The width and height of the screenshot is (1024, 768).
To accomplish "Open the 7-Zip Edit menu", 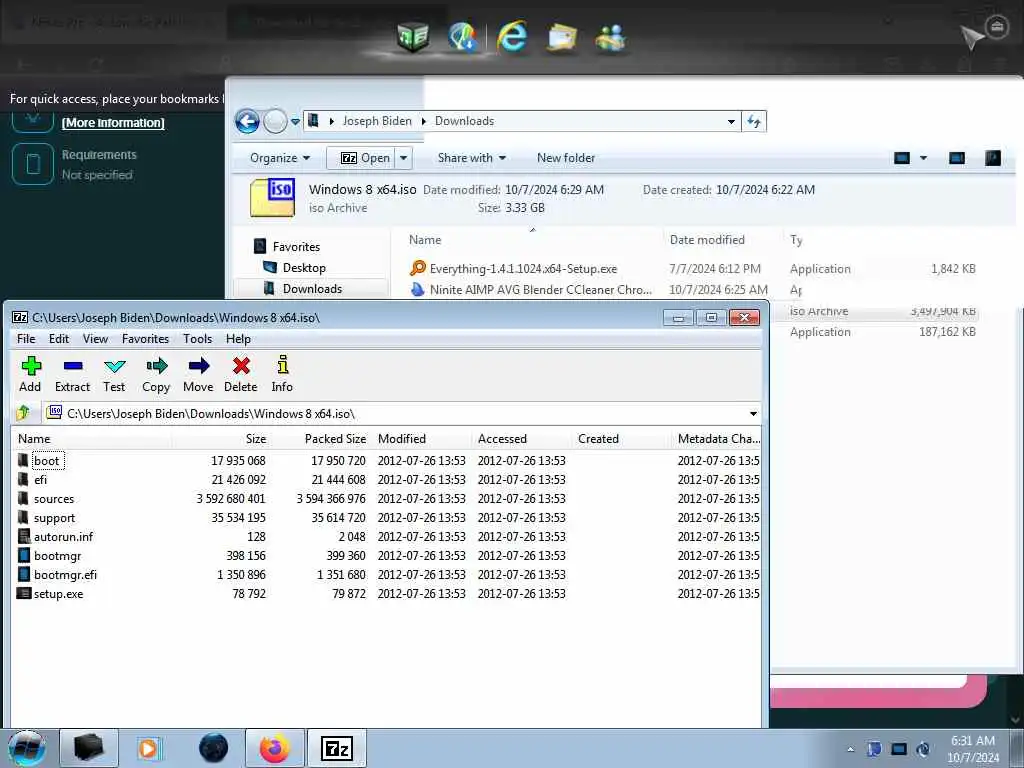I will pyautogui.click(x=59, y=339).
